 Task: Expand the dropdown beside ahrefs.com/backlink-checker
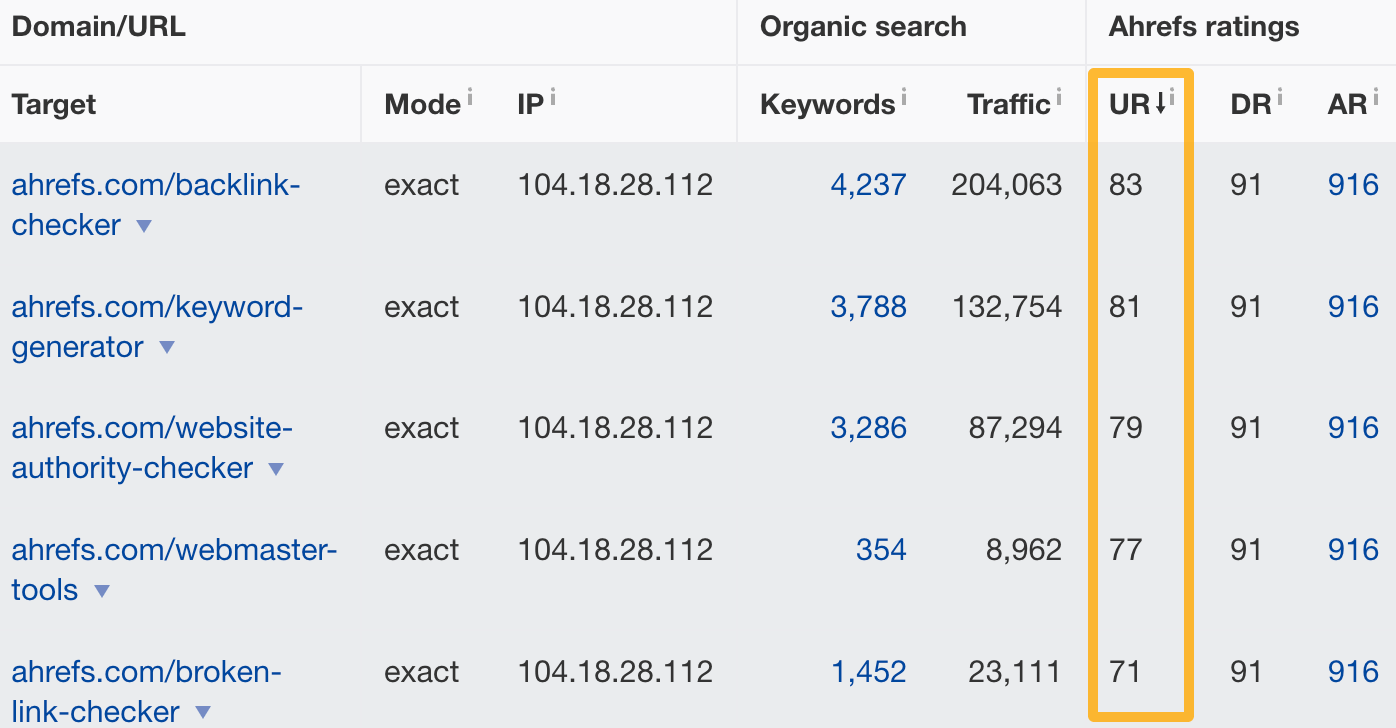[x=143, y=226]
